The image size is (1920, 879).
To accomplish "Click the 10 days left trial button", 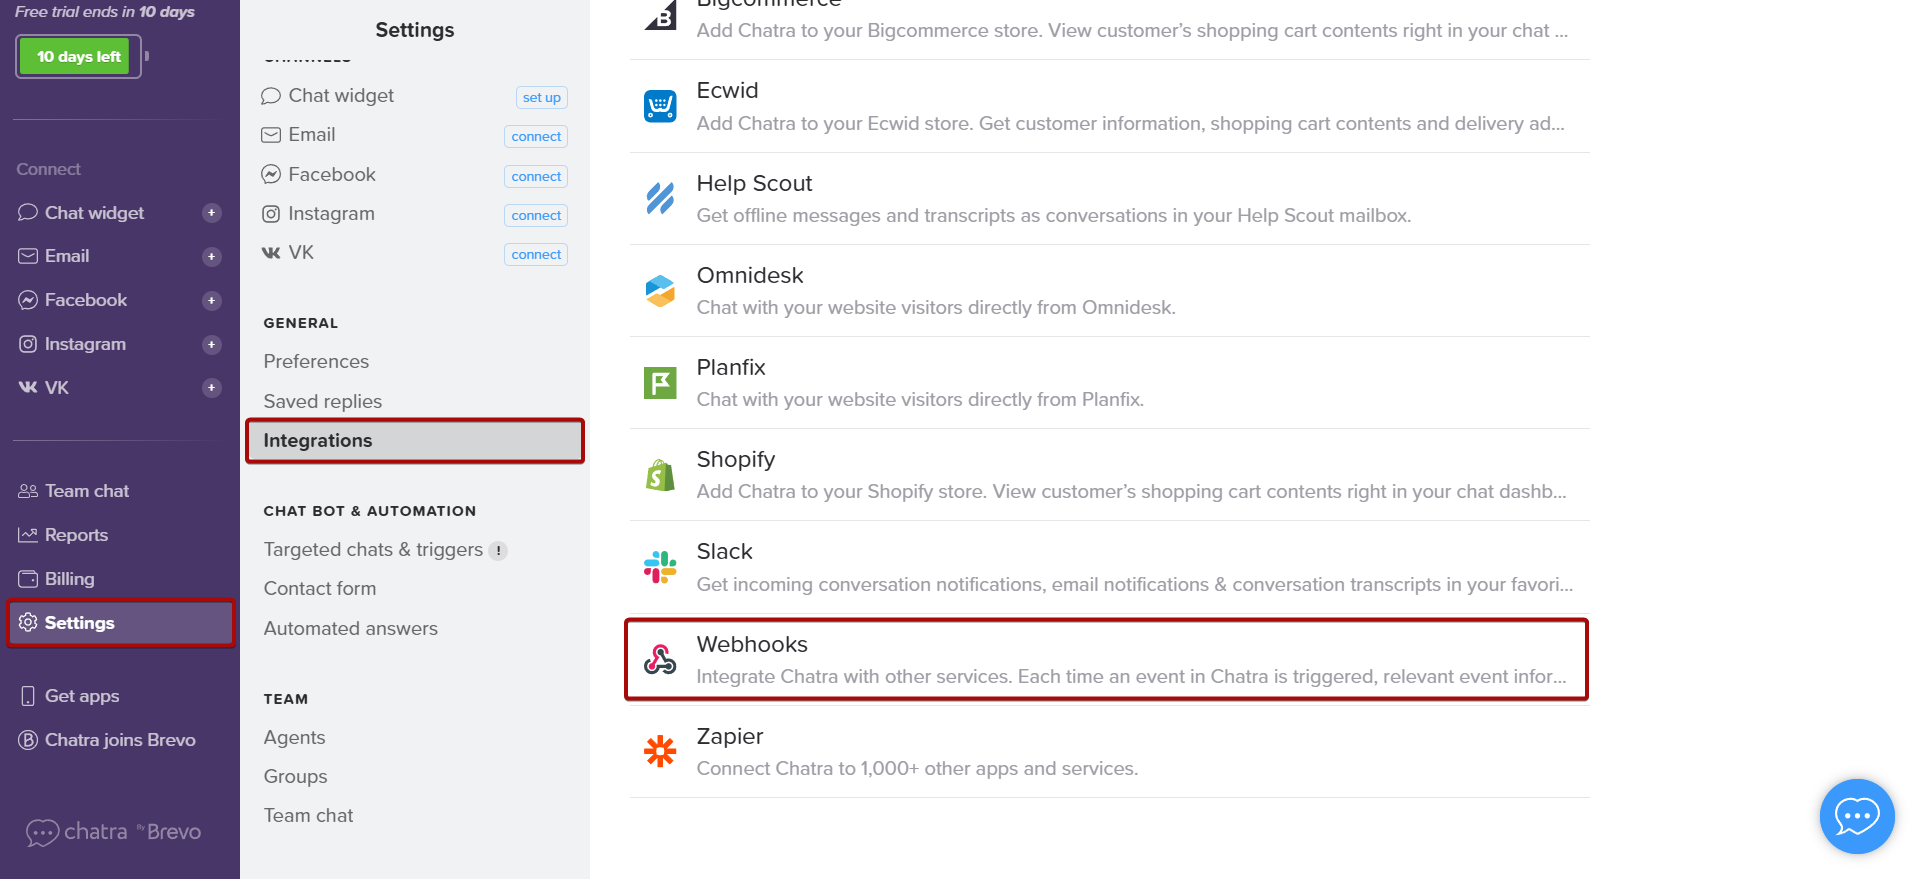I will pos(79,57).
